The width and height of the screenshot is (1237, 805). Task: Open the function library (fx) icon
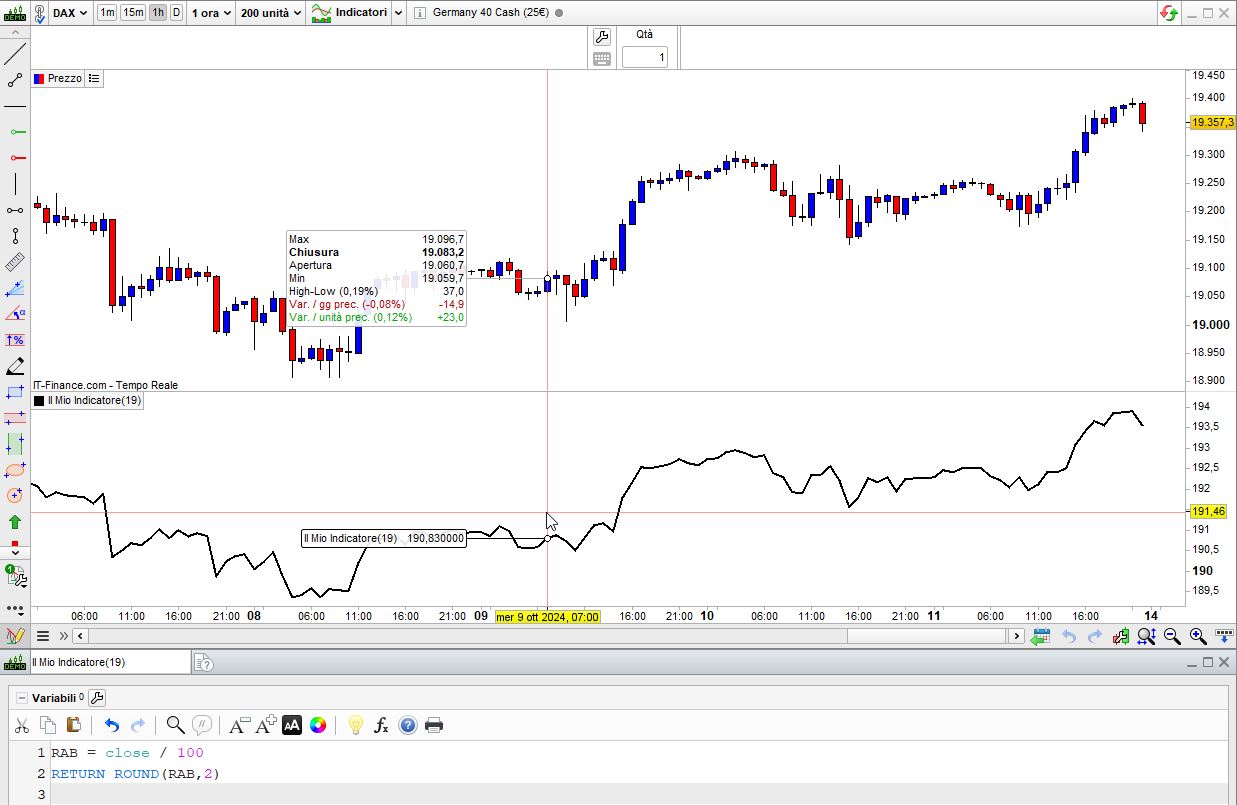tap(381, 725)
